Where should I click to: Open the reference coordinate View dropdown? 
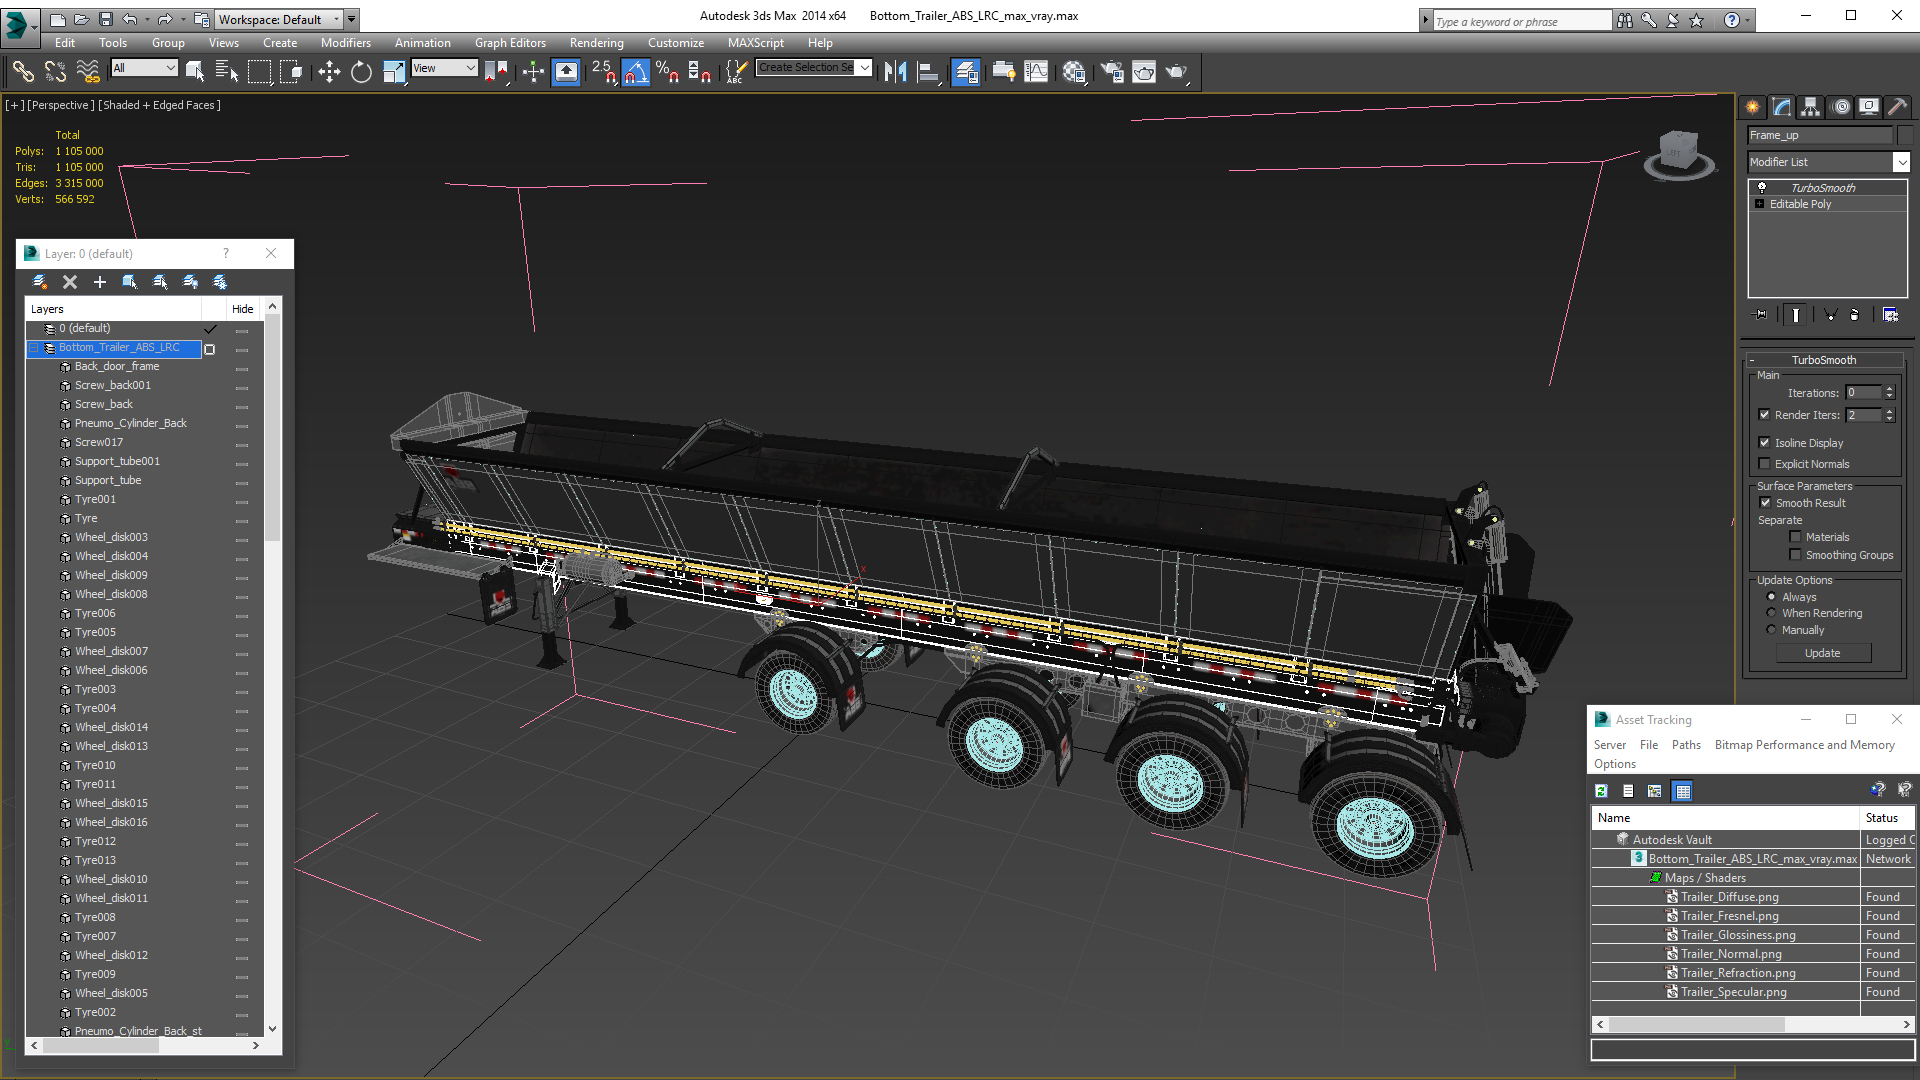(445, 68)
